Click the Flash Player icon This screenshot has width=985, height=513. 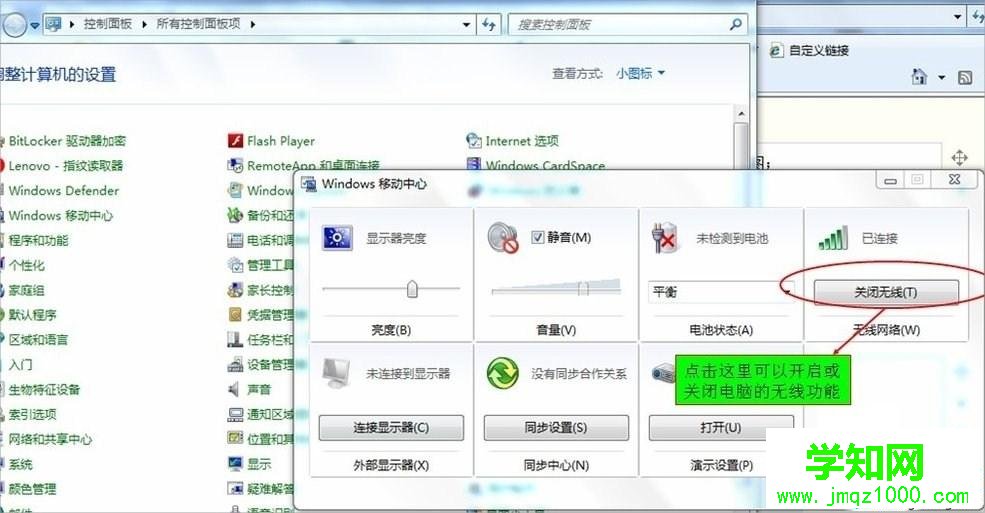[x=236, y=141]
